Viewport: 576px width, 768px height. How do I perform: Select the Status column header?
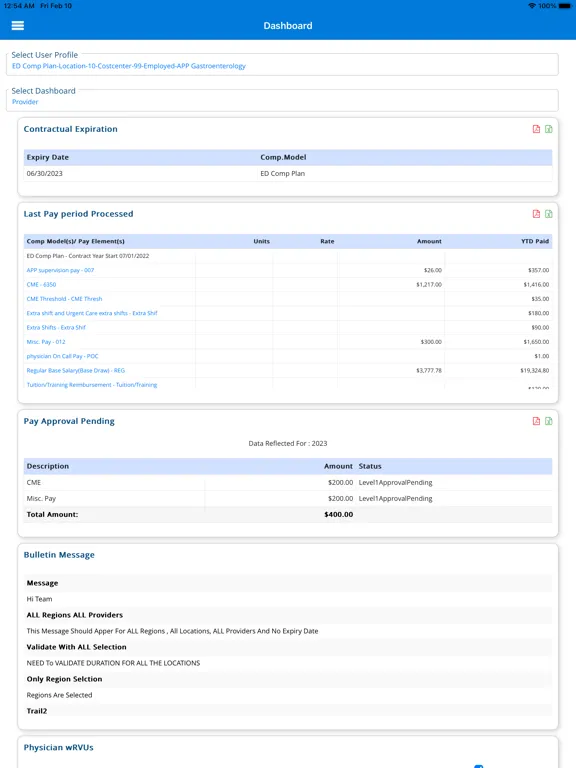[370, 466]
